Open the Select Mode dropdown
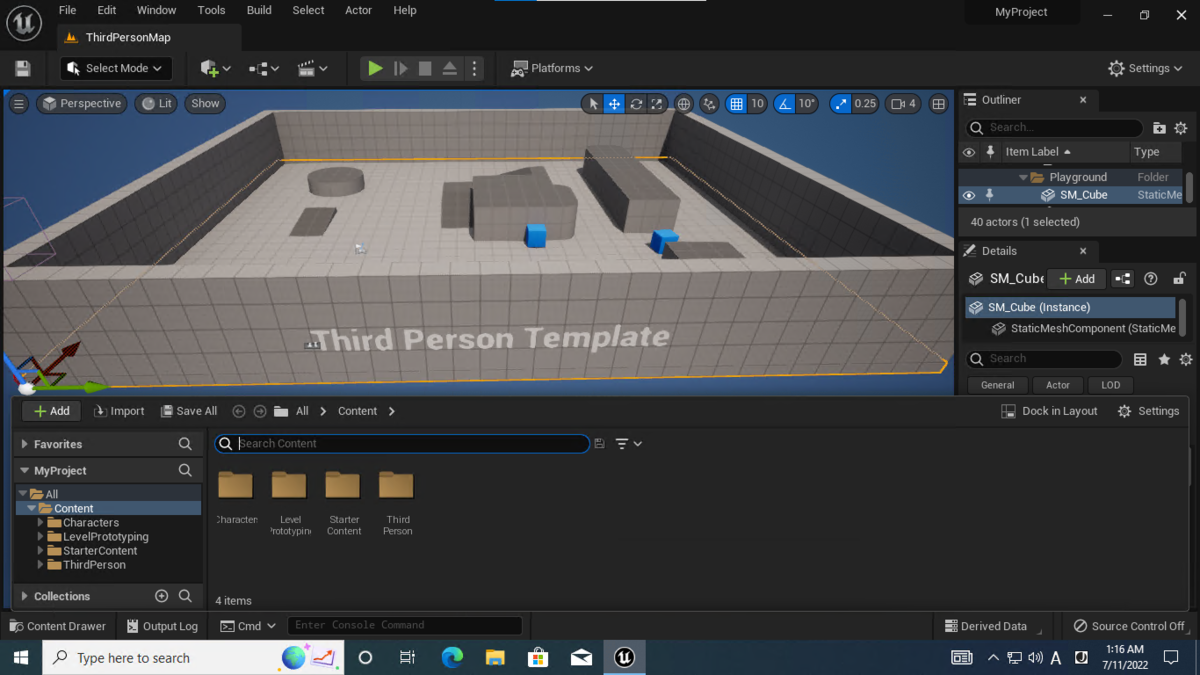This screenshot has width=1200, height=675. click(x=115, y=67)
